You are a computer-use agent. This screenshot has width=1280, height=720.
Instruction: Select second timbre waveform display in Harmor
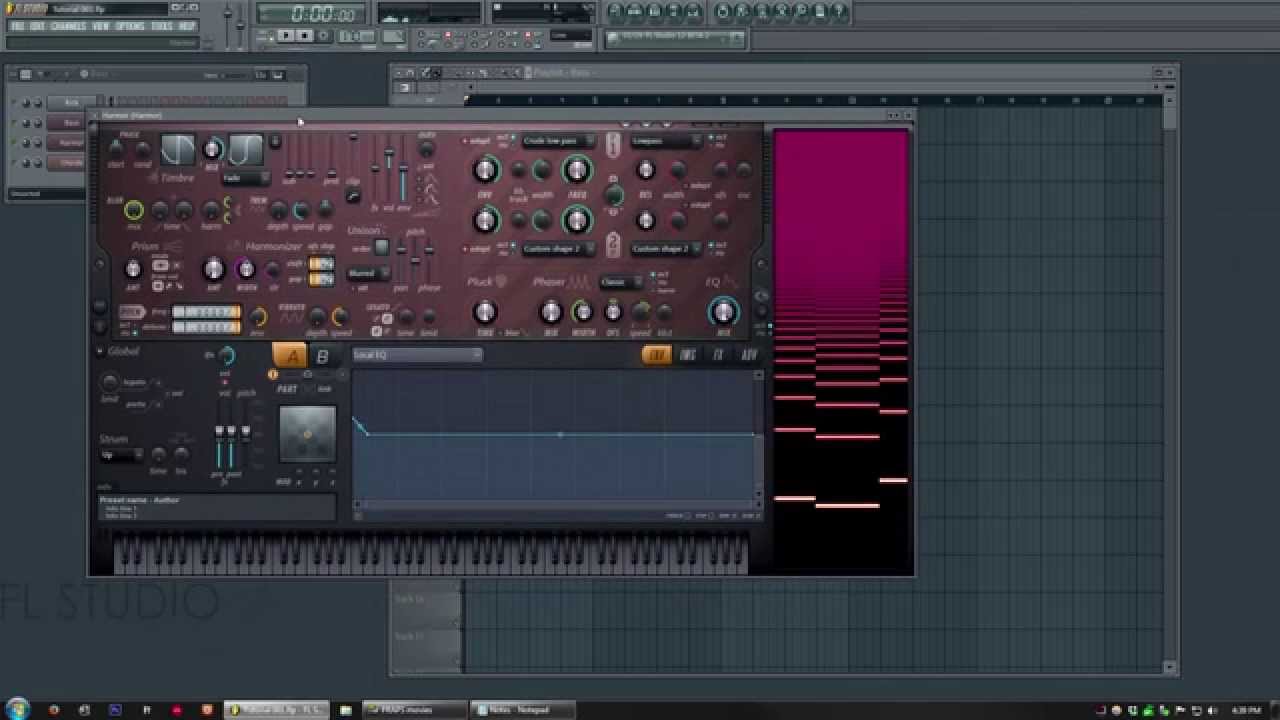pos(245,149)
